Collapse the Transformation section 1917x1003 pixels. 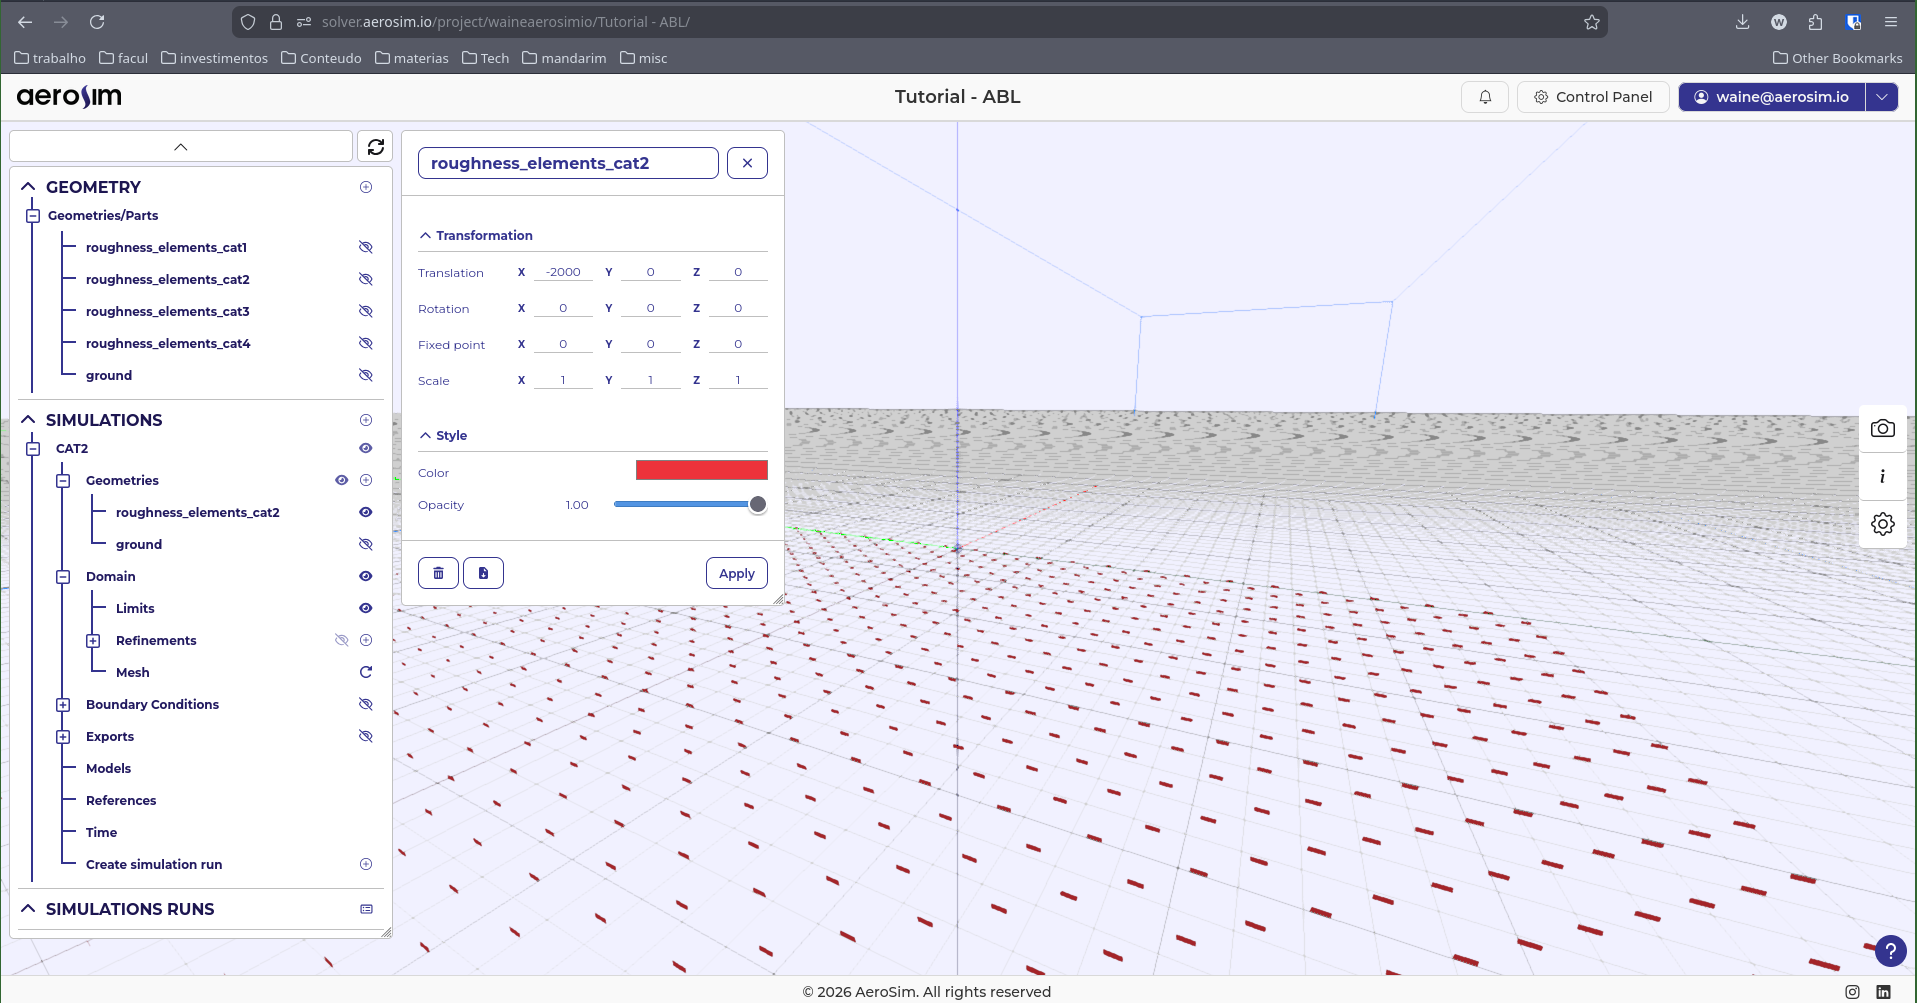click(x=426, y=235)
